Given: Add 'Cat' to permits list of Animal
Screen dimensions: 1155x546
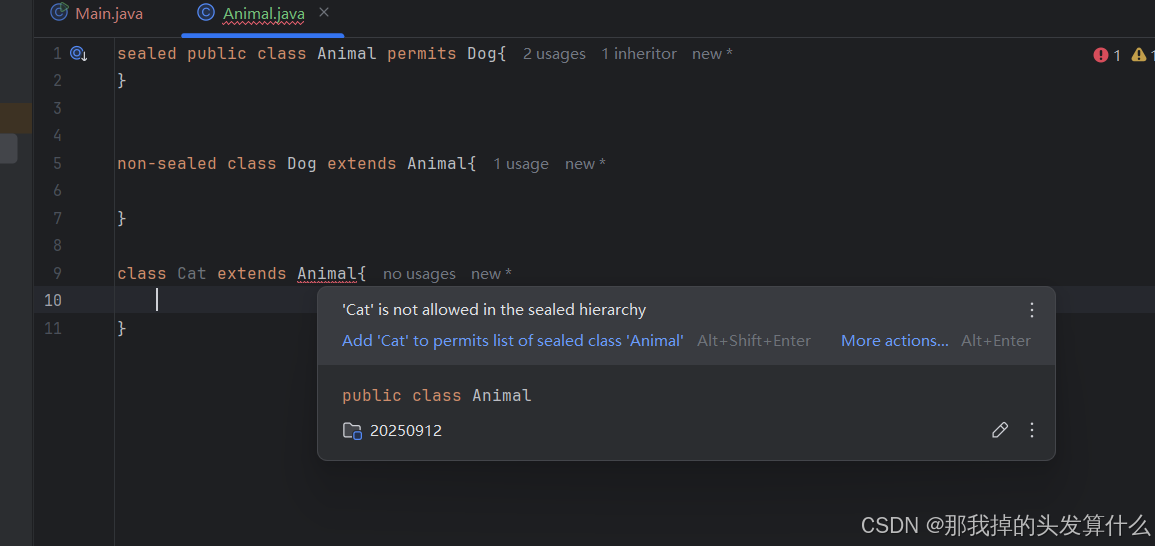Looking at the screenshot, I should (x=513, y=341).
